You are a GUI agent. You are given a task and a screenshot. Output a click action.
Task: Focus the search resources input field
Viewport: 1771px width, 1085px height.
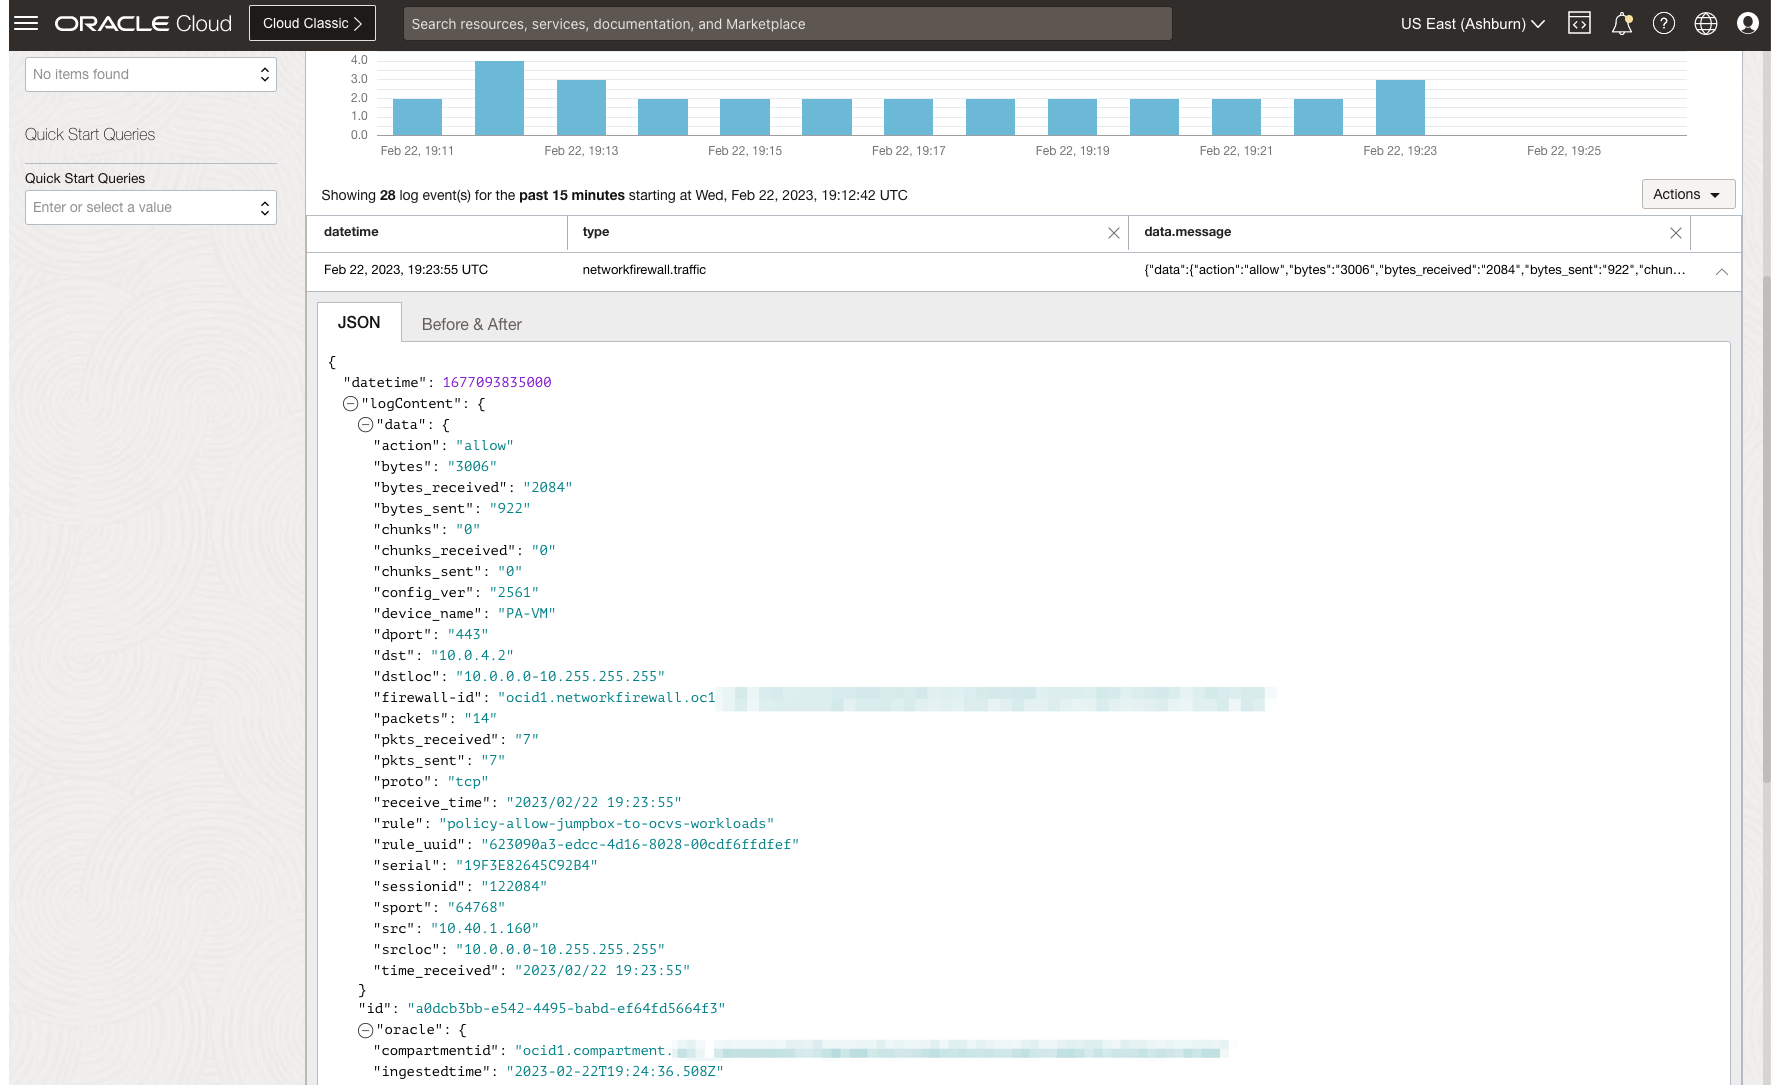787,23
